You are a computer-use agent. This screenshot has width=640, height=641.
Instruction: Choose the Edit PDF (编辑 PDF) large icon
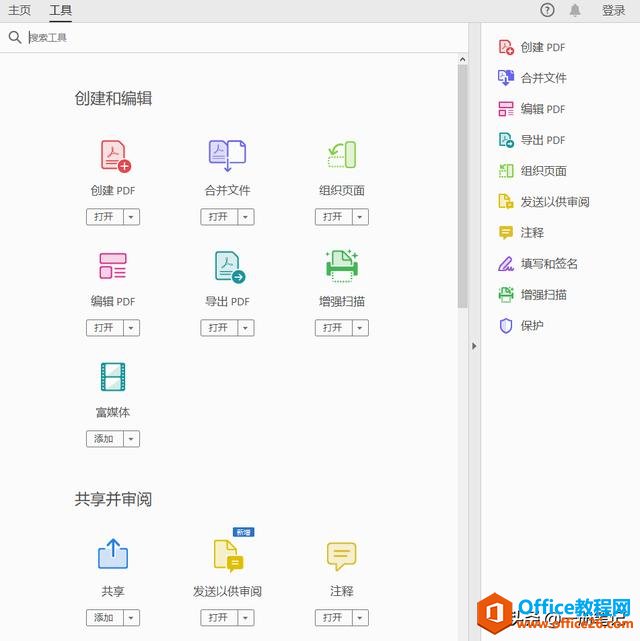pos(113,266)
